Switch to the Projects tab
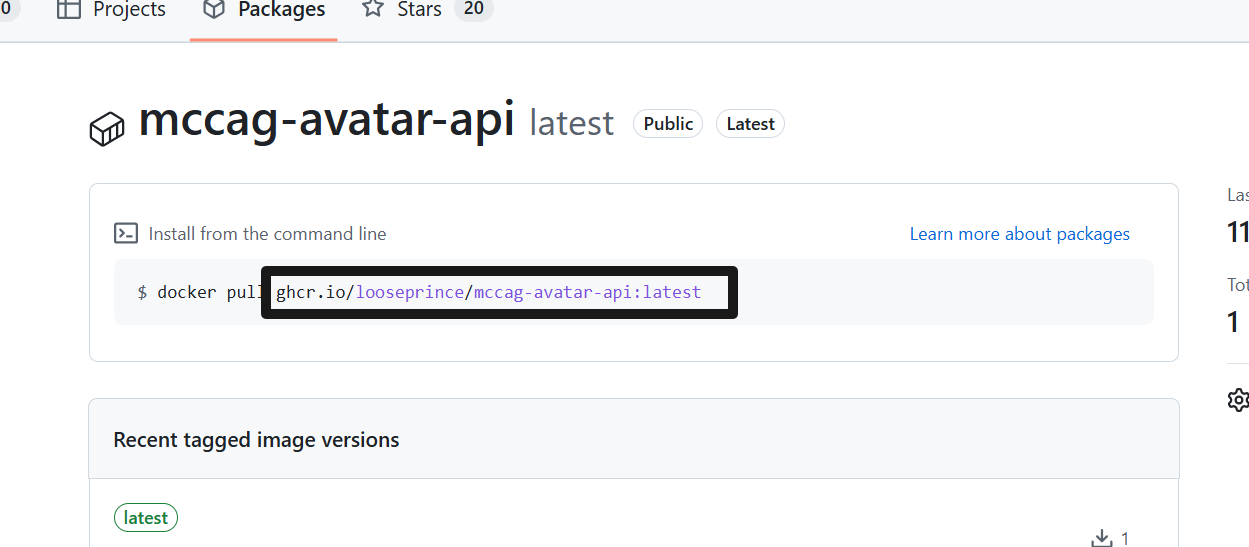This screenshot has width=1249, height=547. click(129, 10)
